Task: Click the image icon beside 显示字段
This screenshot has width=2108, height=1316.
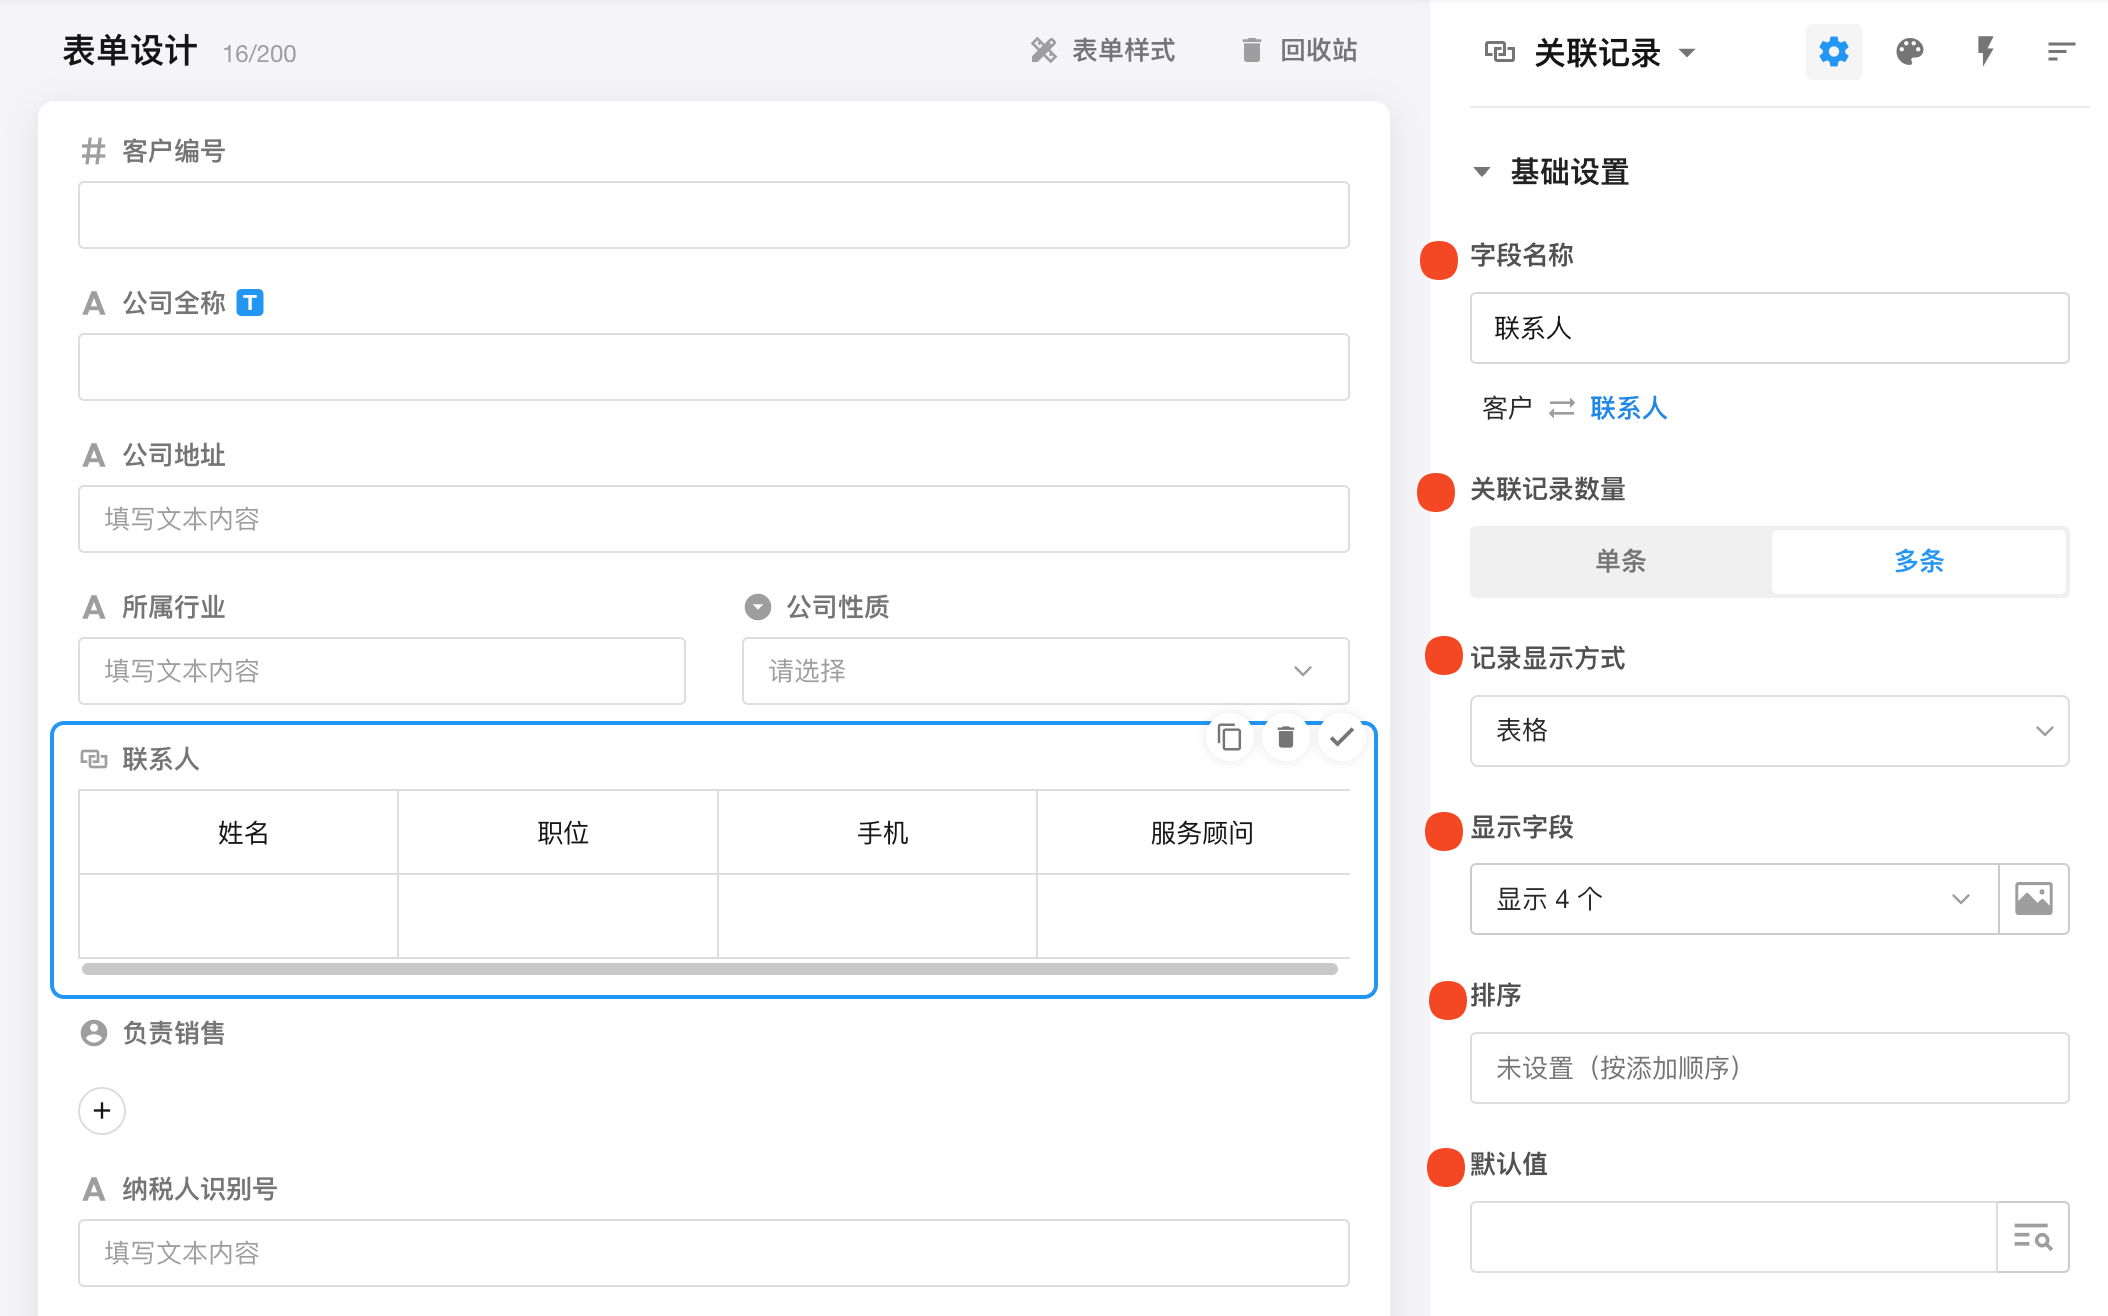Action: (2033, 899)
